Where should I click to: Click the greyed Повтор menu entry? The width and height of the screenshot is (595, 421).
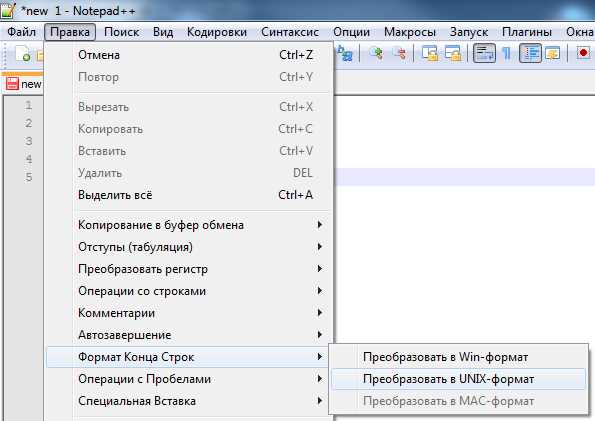[189, 77]
